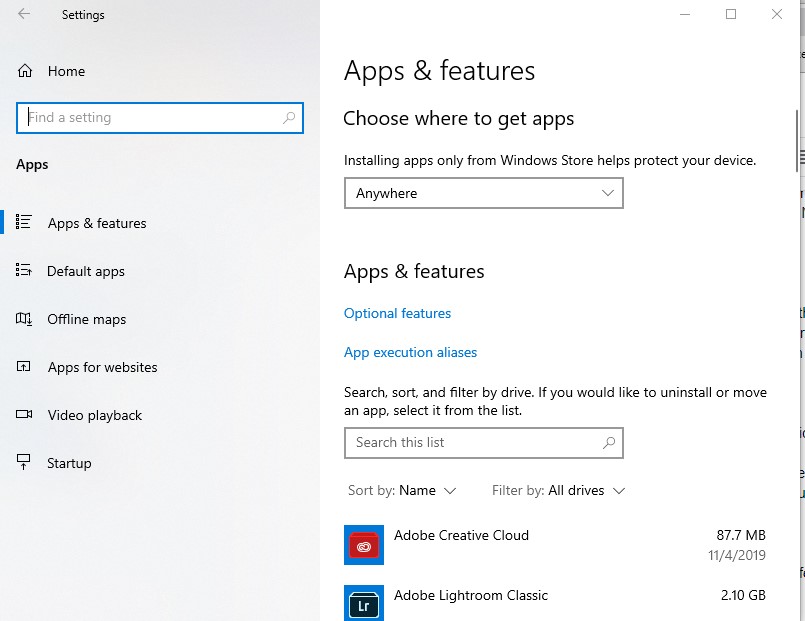Click the 11/4/2019 install date

click(737, 555)
